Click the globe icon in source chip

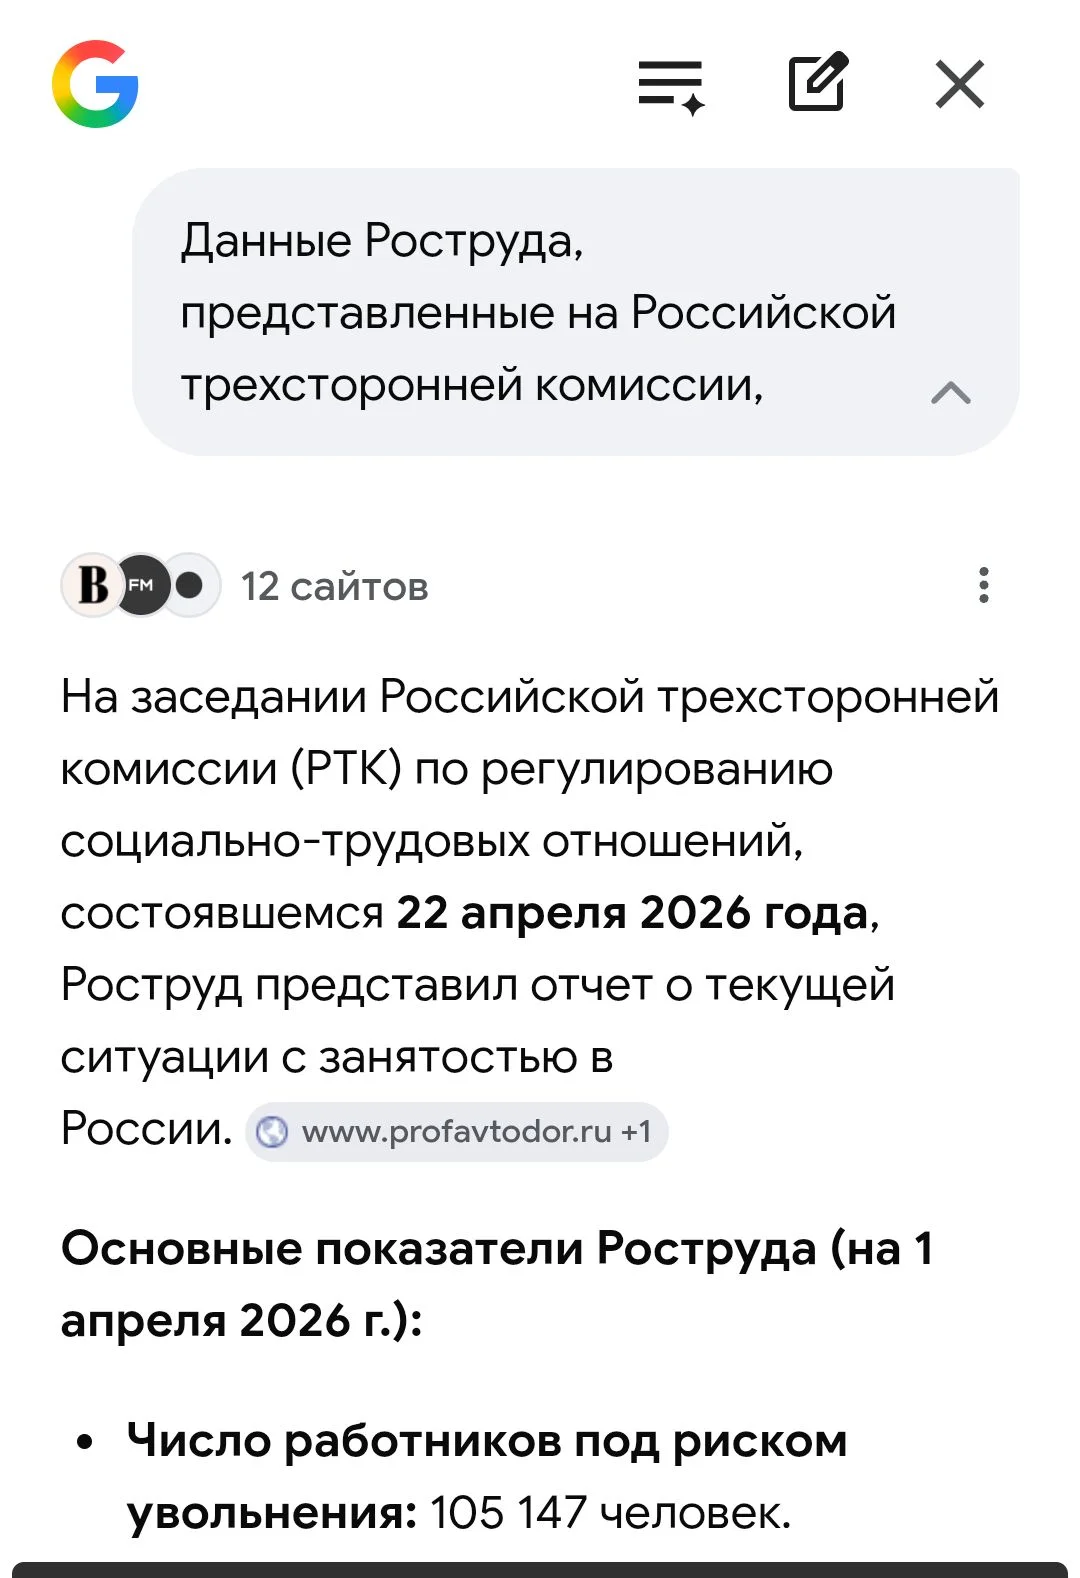click(x=272, y=1132)
